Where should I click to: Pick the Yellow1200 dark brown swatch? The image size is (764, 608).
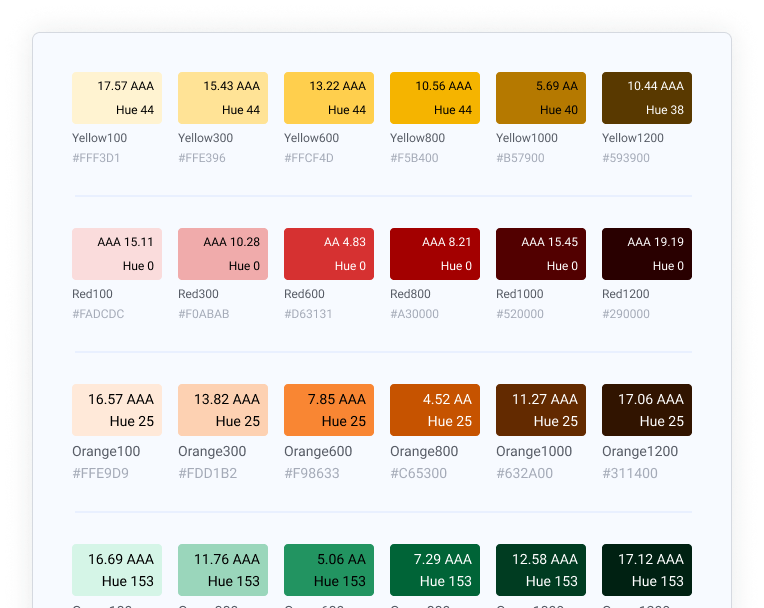(x=647, y=98)
